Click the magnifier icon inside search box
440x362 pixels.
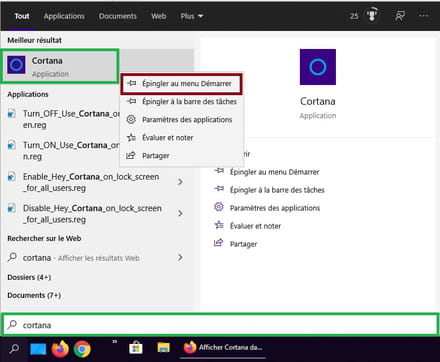click(12, 324)
